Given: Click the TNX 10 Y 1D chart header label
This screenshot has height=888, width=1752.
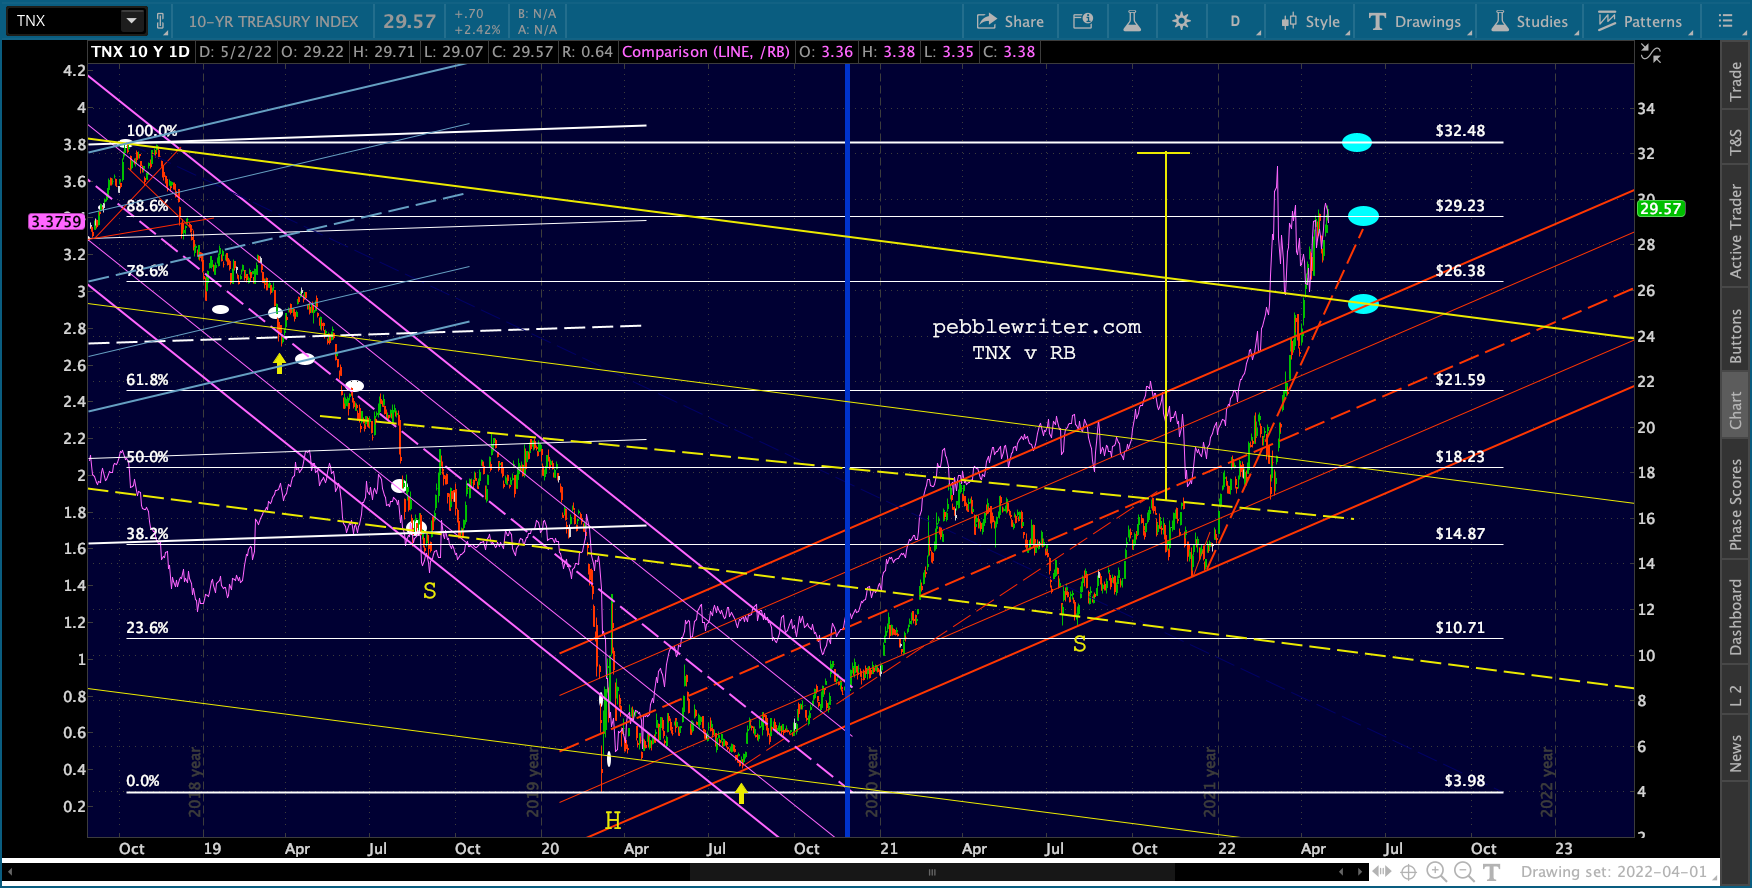Looking at the screenshot, I should (140, 52).
